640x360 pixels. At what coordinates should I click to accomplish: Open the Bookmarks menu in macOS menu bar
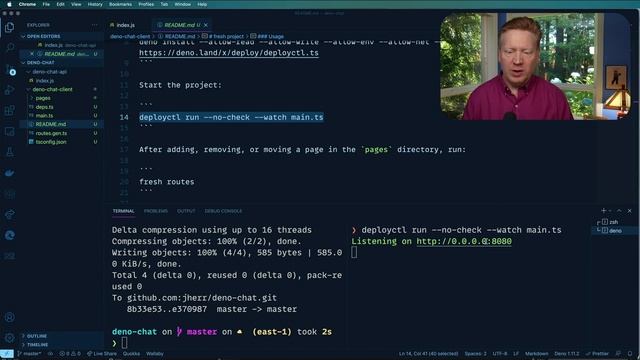point(120,4)
